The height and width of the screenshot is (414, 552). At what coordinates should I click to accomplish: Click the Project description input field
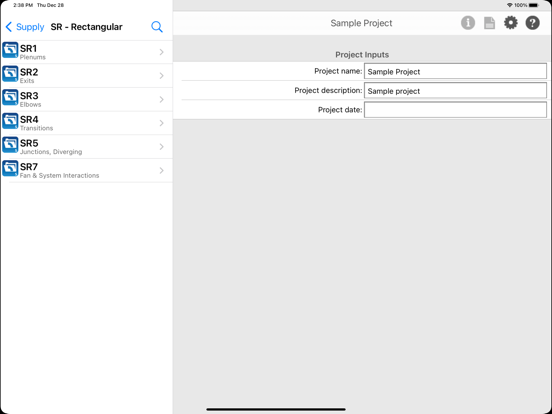click(x=455, y=91)
